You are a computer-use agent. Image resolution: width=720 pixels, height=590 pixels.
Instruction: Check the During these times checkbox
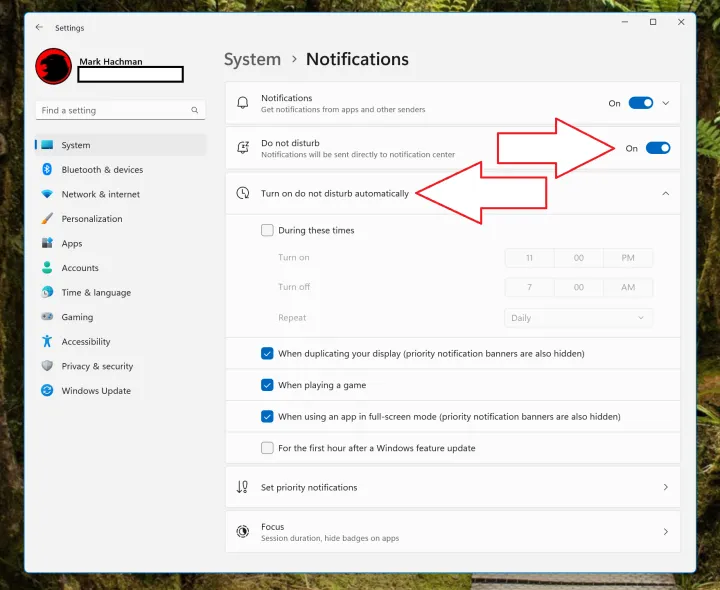267,230
